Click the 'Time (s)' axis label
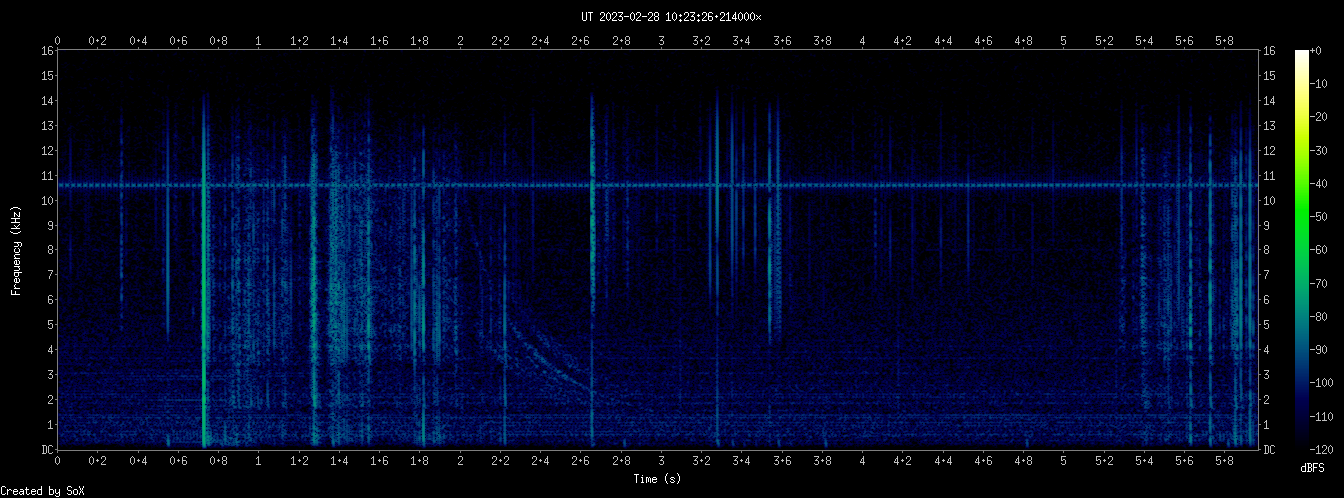 (x=657, y=479)
